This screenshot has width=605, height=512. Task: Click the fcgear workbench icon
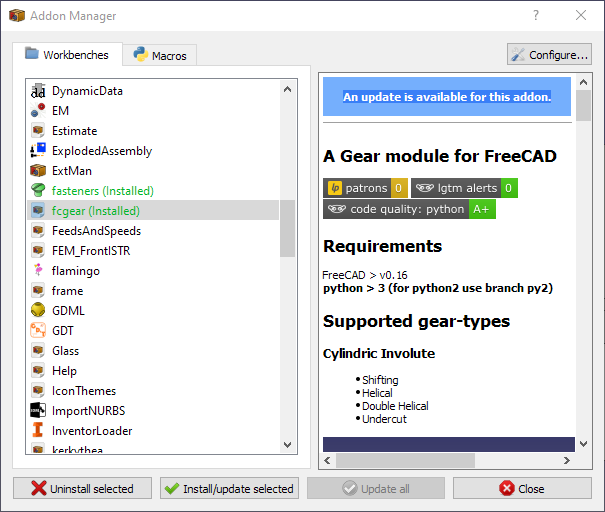click(x=38, y=211)
